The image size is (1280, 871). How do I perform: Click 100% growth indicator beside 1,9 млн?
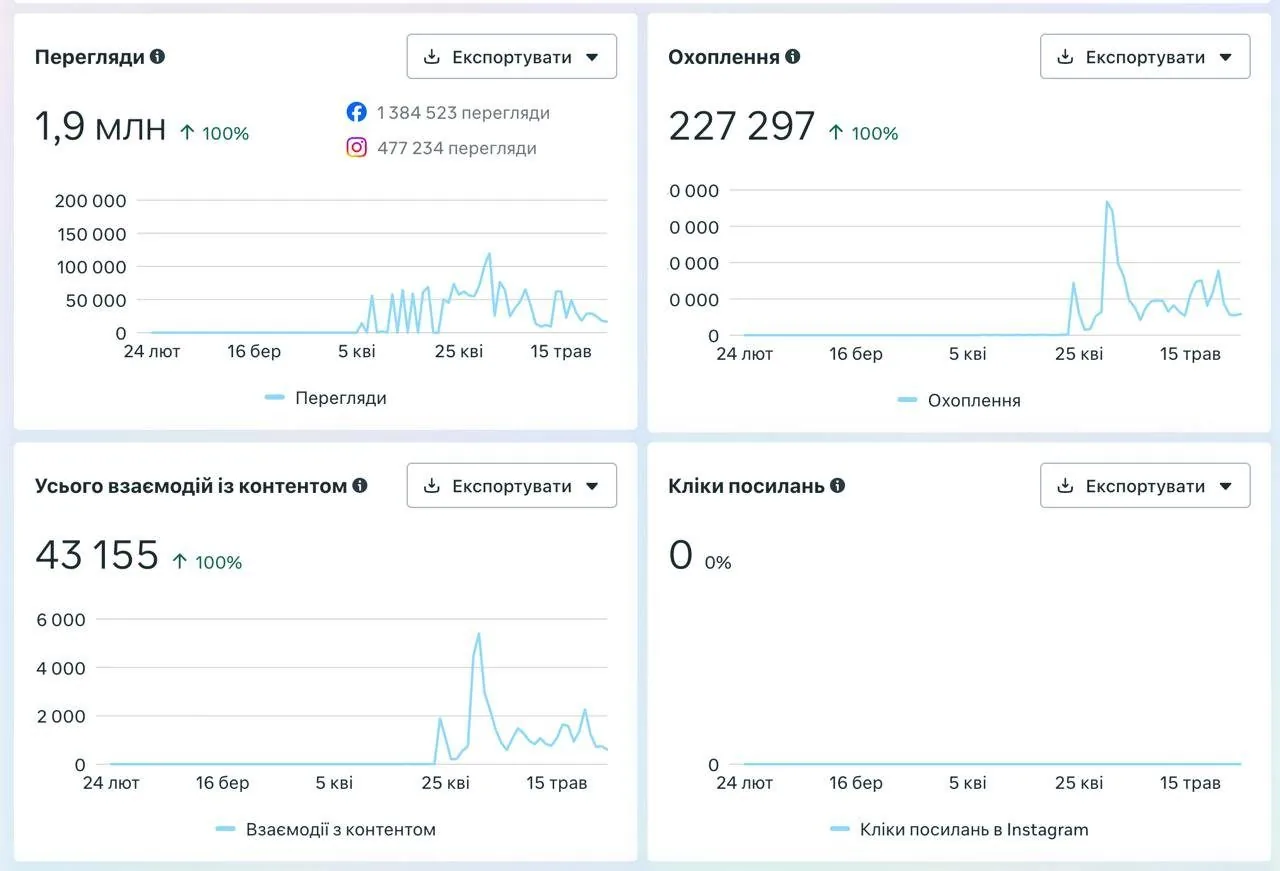(214, 133)
